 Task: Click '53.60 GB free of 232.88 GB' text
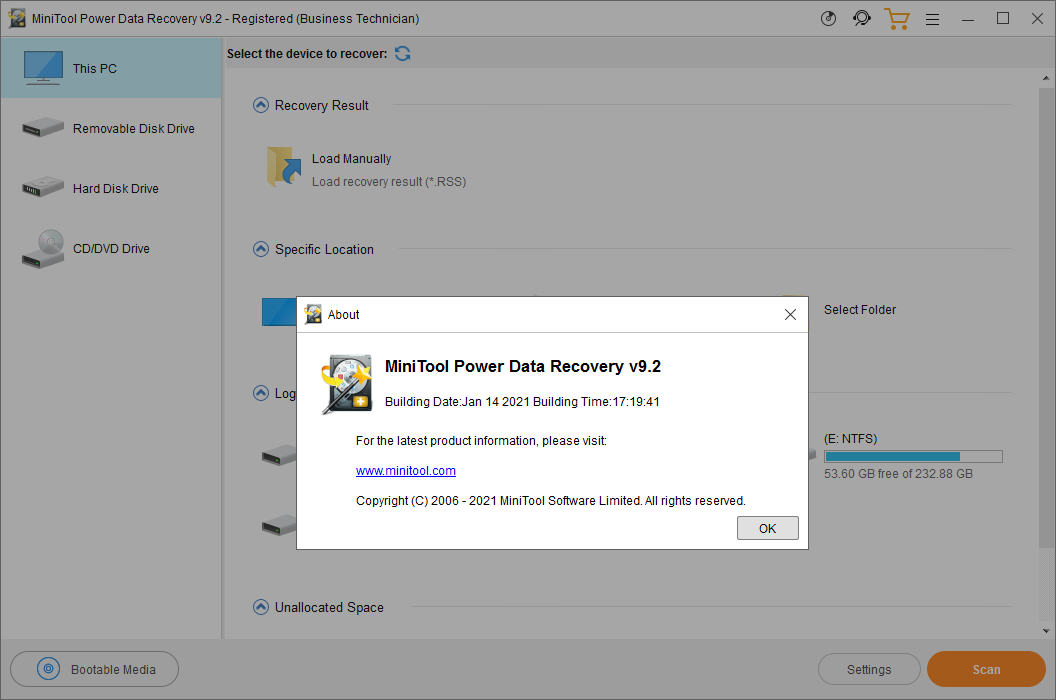(898, 474)
